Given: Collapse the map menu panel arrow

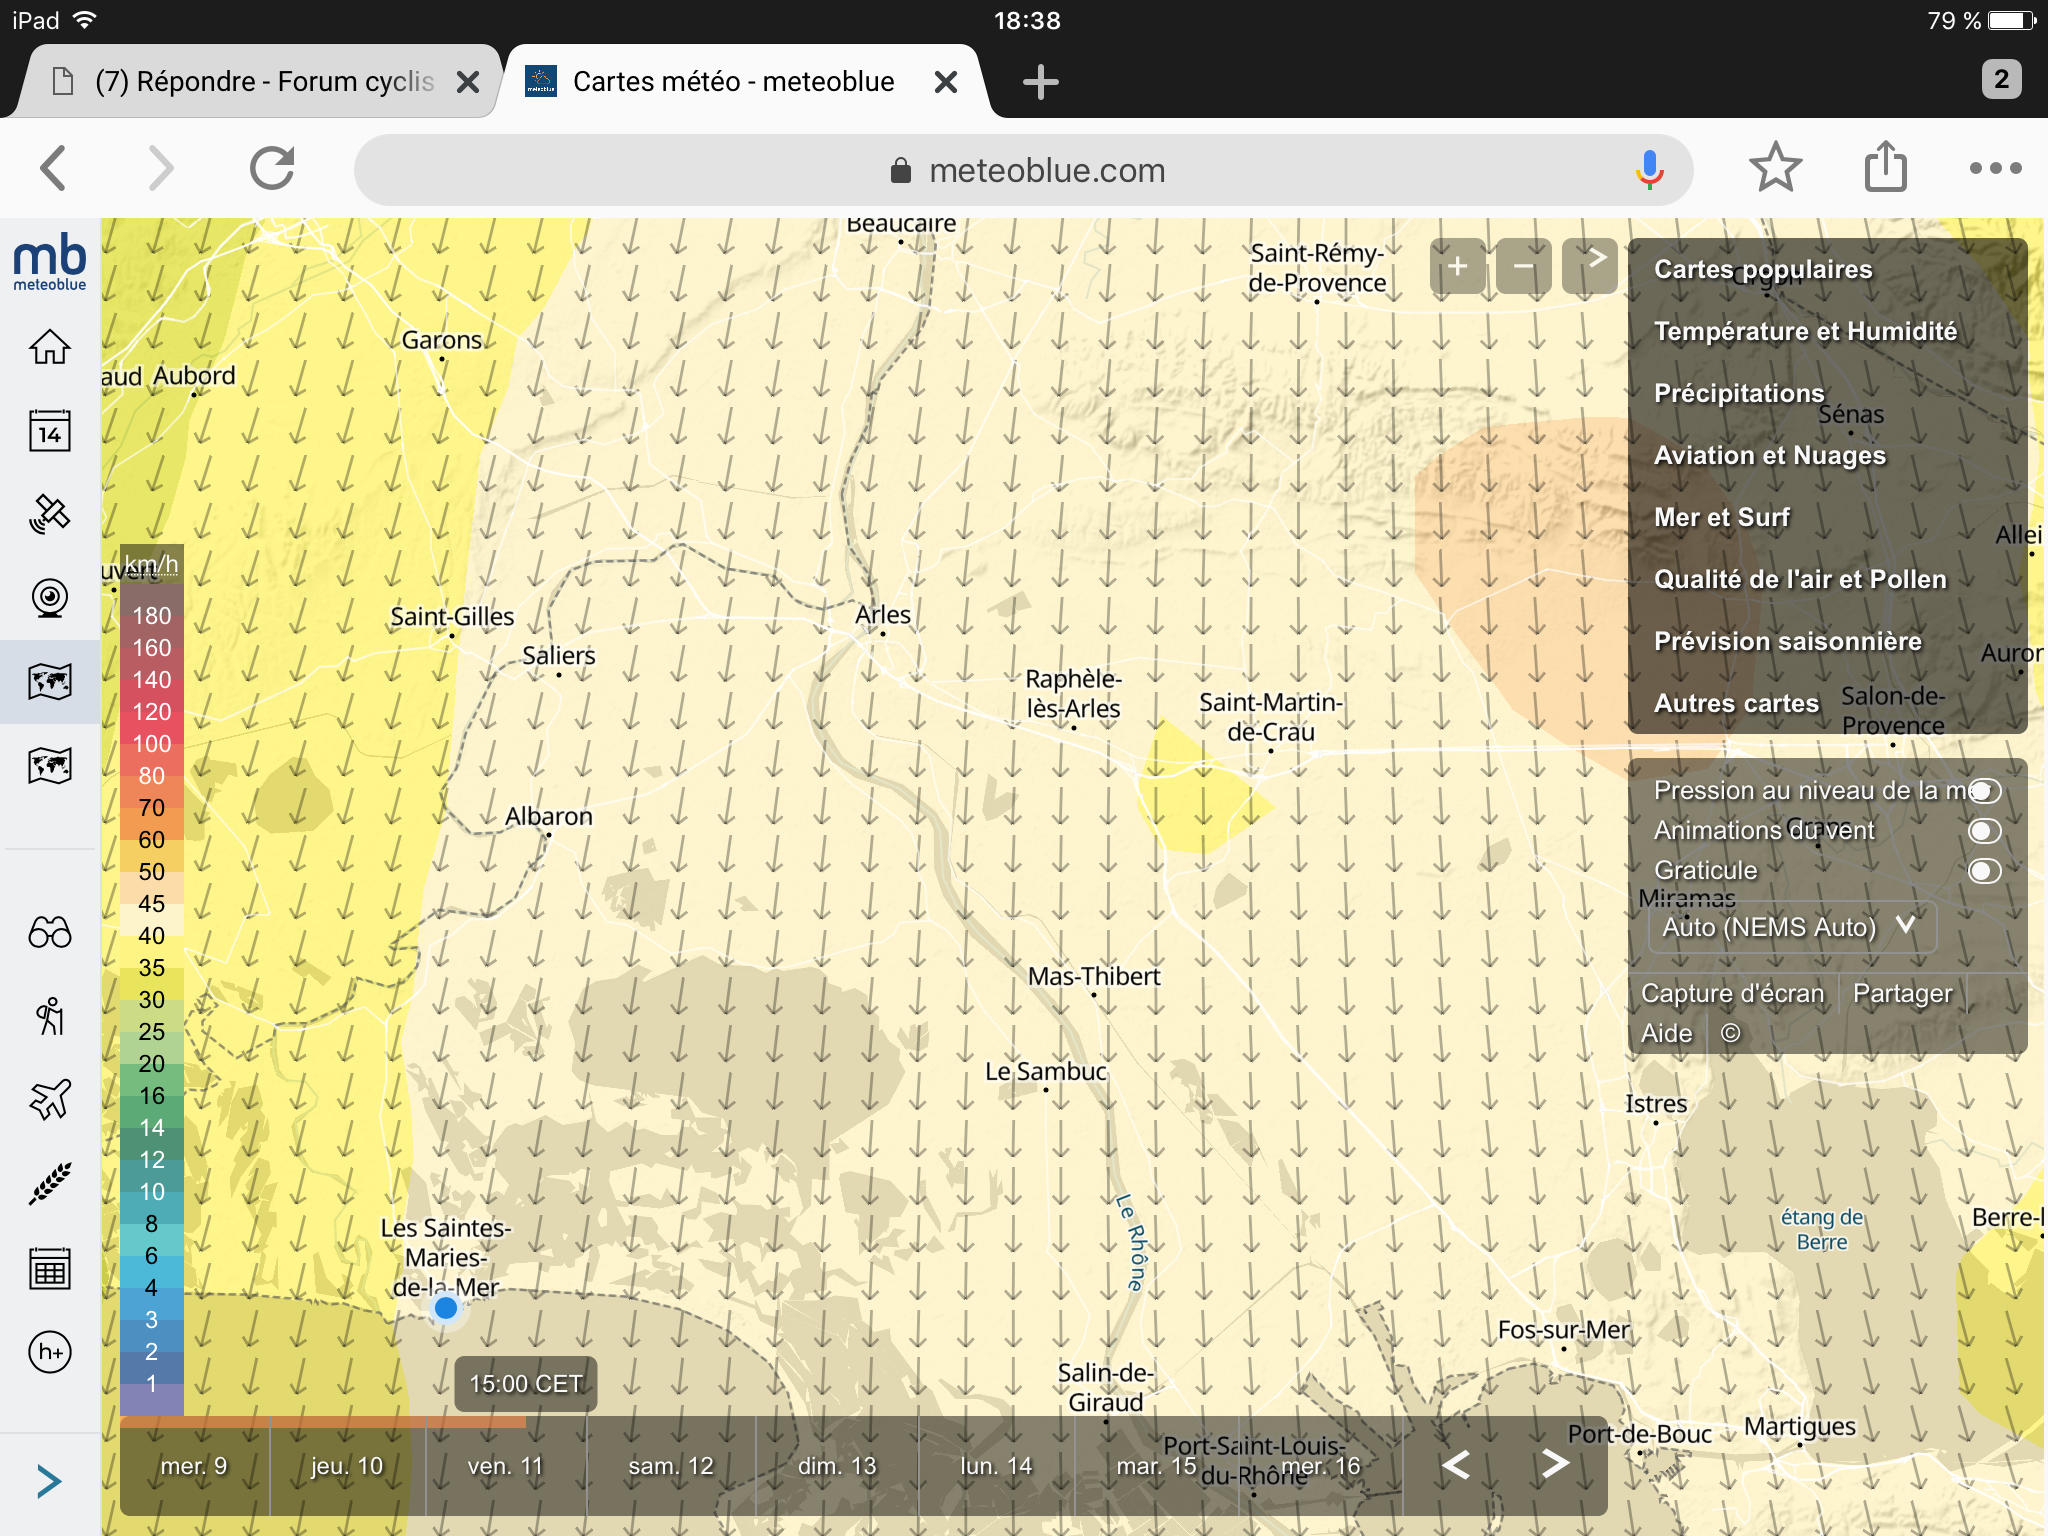Looking at the screenshot, I should click(x=1590, y=266).
